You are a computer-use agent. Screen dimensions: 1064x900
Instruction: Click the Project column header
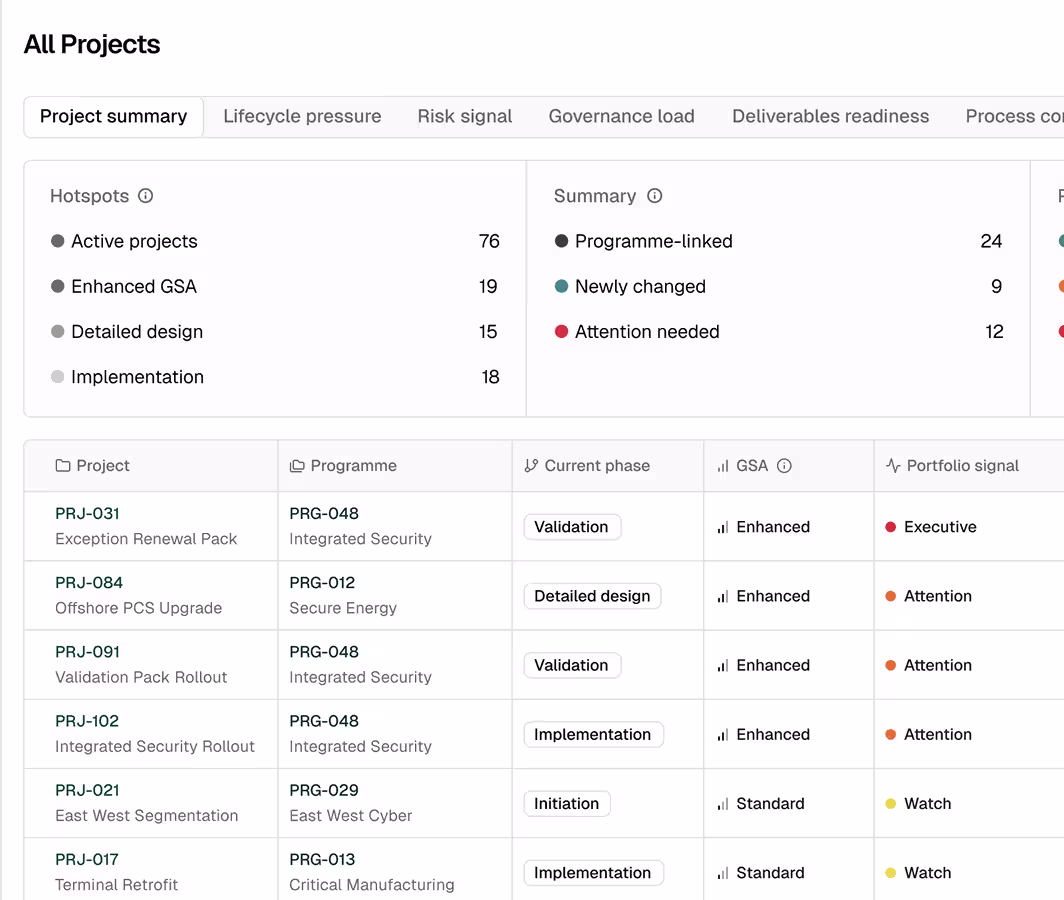(151, 466)
